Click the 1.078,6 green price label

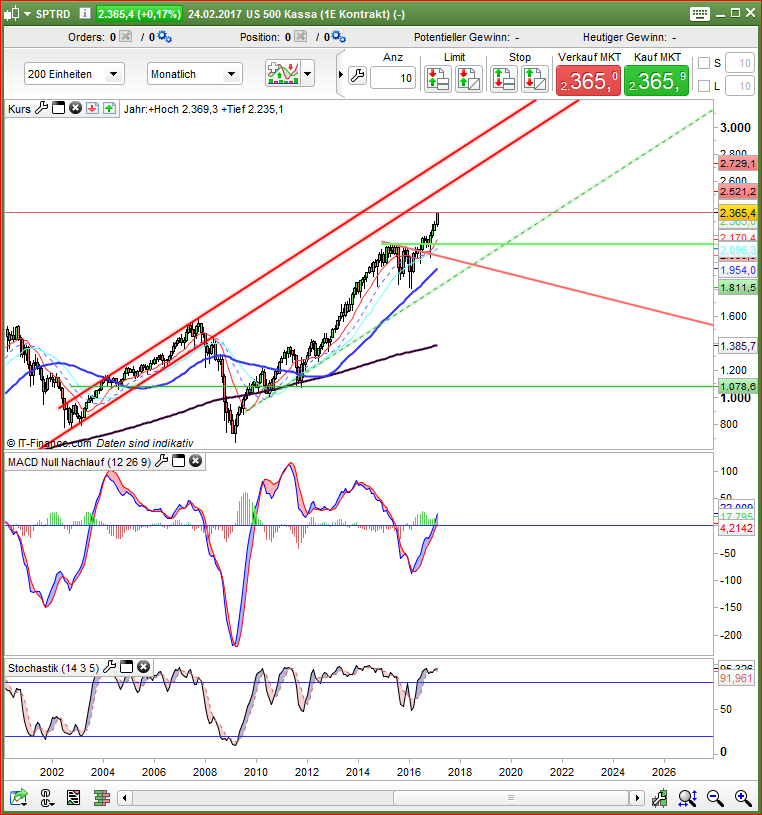point(737,386)
